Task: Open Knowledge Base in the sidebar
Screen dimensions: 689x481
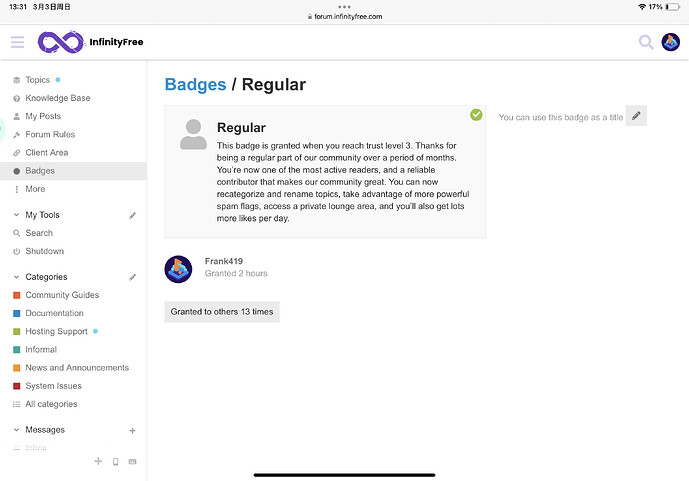Action: tap(57, 98)
